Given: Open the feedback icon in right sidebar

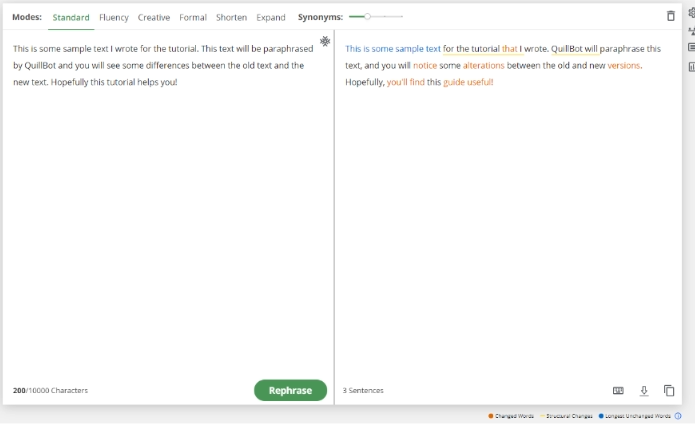Looking at the screenshot, I should point(691,48).
